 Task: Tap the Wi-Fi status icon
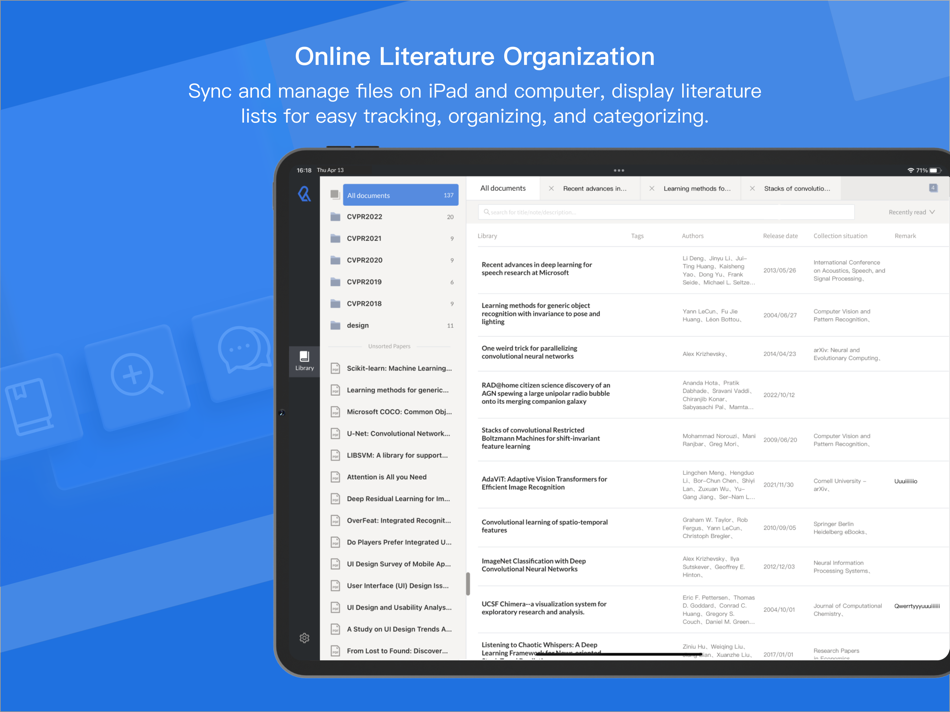tap(911, 170)
